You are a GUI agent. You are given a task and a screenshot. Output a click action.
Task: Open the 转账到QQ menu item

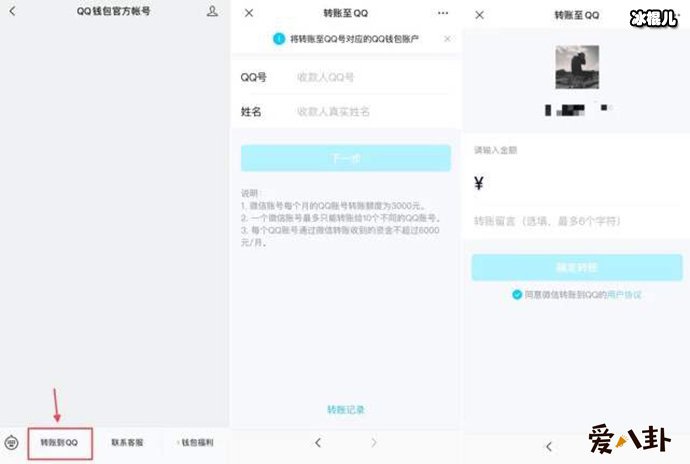(x=59, y=443)
